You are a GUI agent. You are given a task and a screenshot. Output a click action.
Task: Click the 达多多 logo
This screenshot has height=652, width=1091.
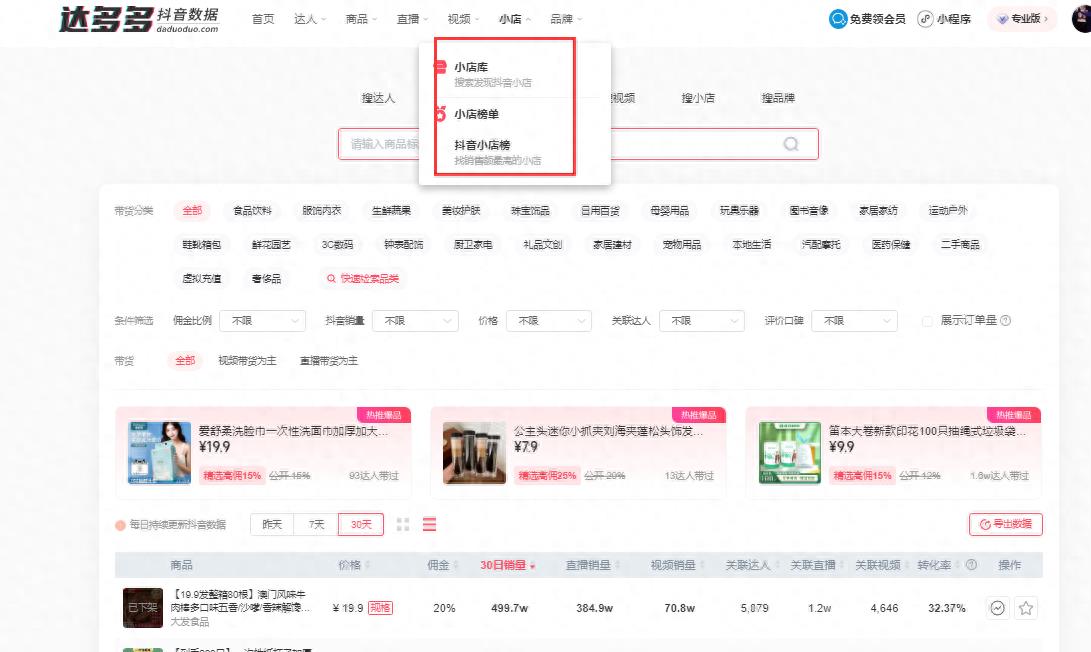(139, 19)
